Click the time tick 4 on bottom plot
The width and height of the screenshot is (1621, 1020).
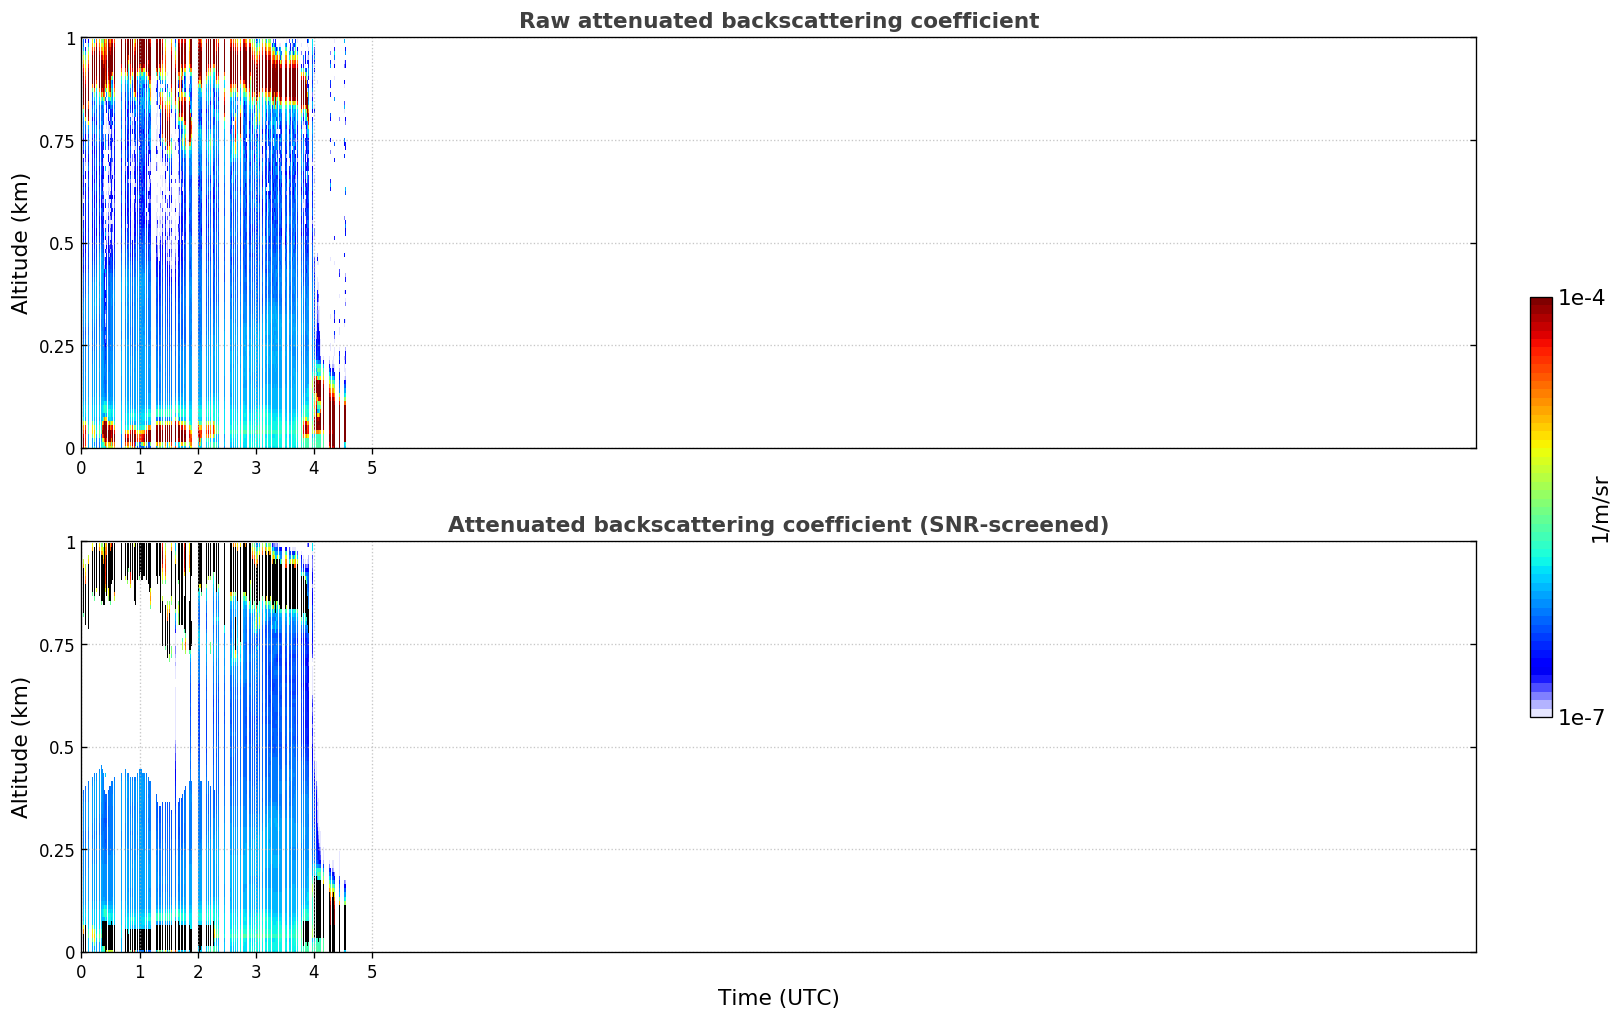coord(314,971)
